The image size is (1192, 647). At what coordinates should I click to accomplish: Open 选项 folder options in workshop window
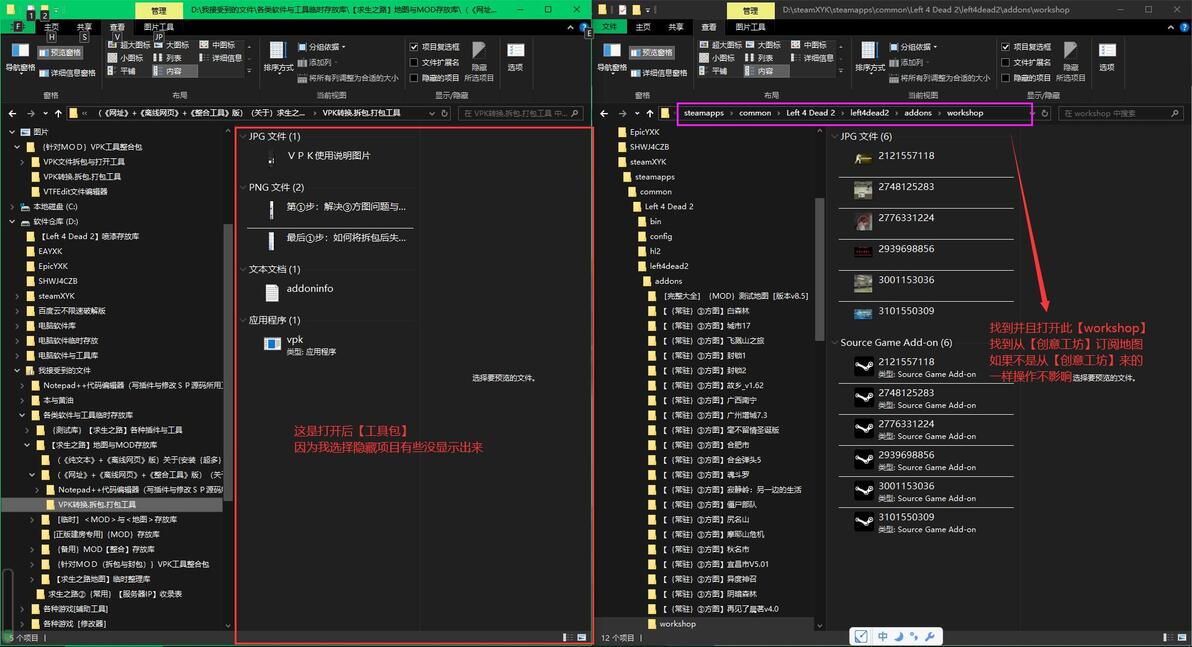click(1107, 57)
